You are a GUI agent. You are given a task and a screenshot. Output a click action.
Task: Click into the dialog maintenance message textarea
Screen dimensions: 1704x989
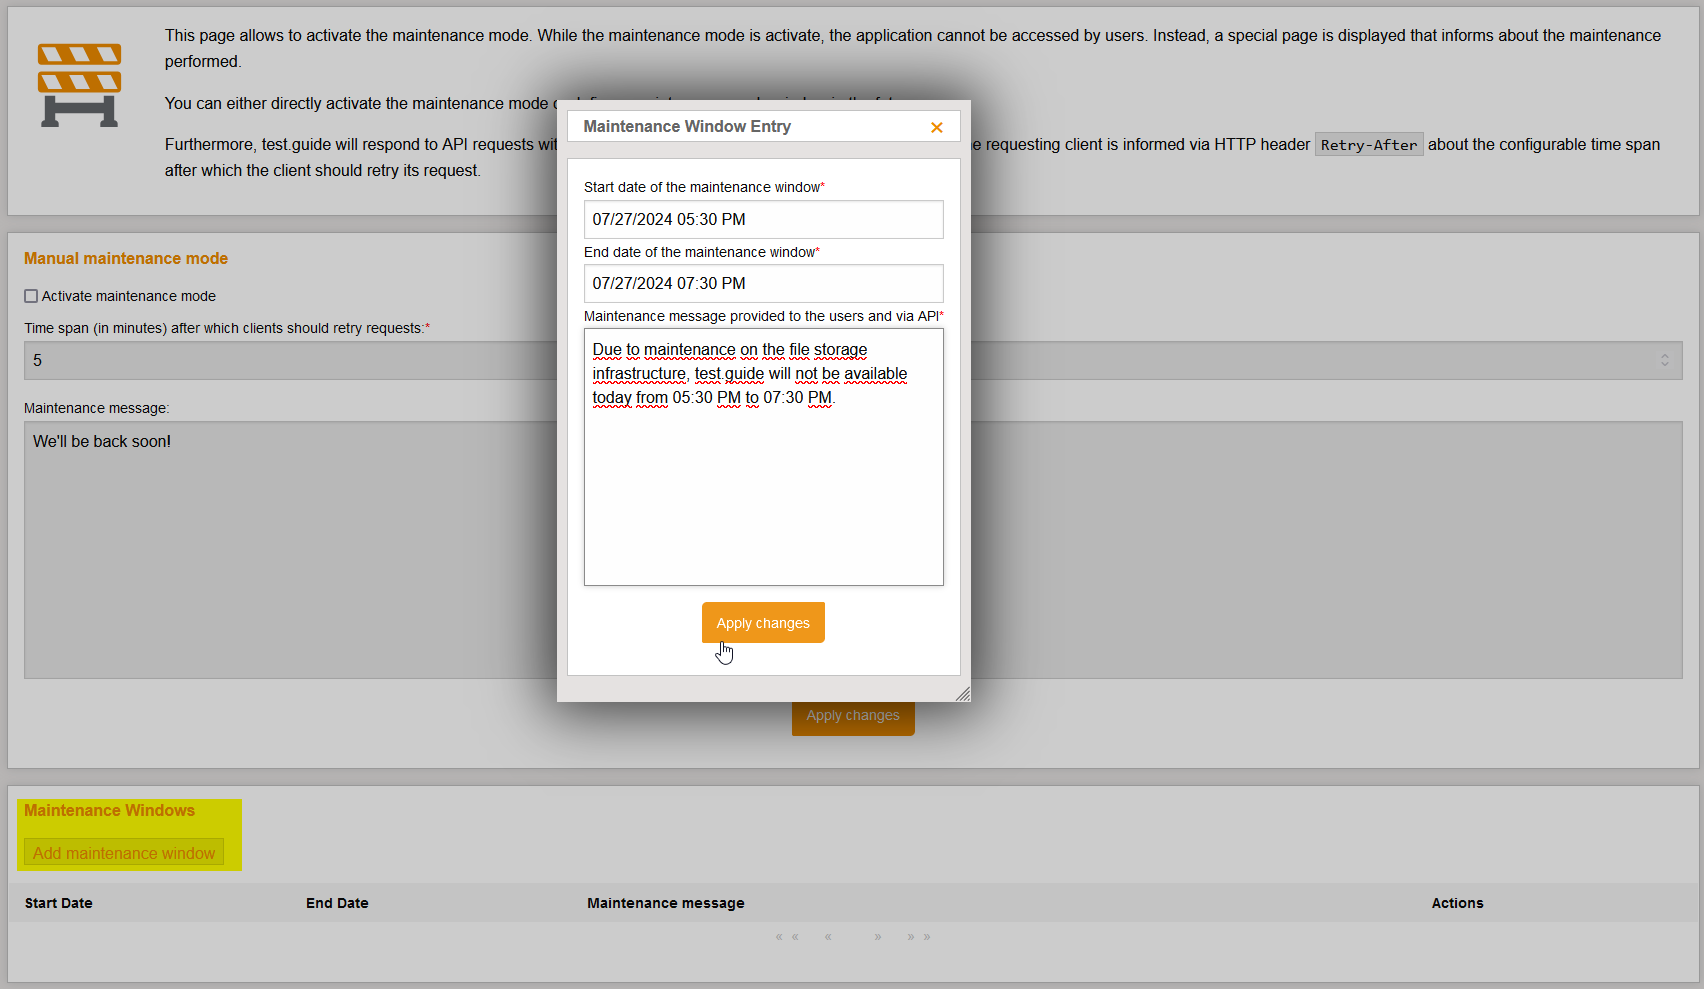(x=762, y=490)
